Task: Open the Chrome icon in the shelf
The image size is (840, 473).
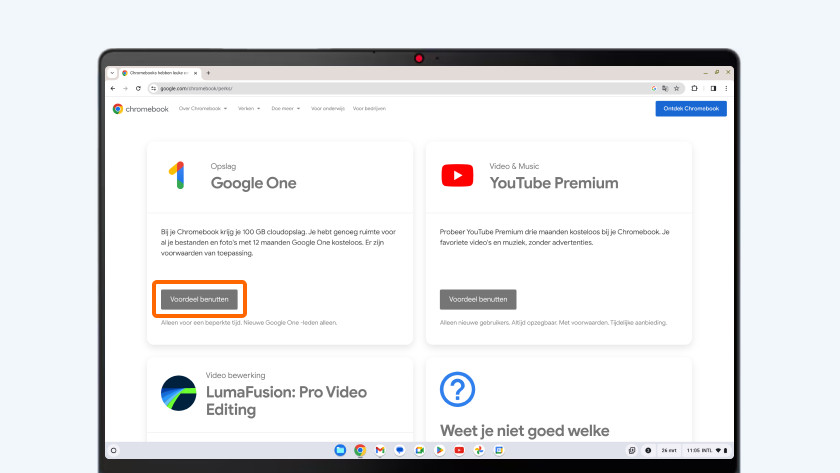Action: click(x=360, y=450)
